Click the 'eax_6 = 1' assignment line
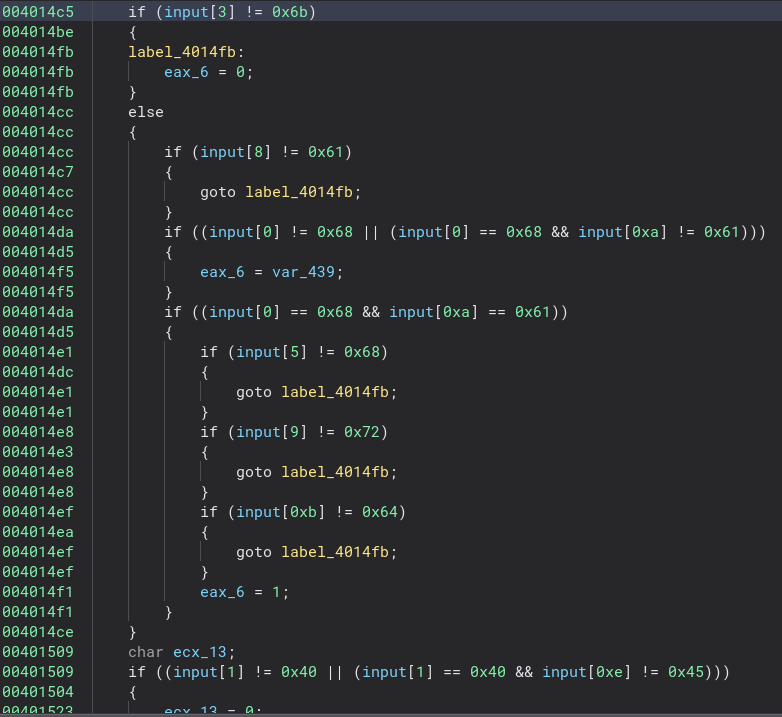The height and width of the screenshot is (717, 782). (245, 592)
